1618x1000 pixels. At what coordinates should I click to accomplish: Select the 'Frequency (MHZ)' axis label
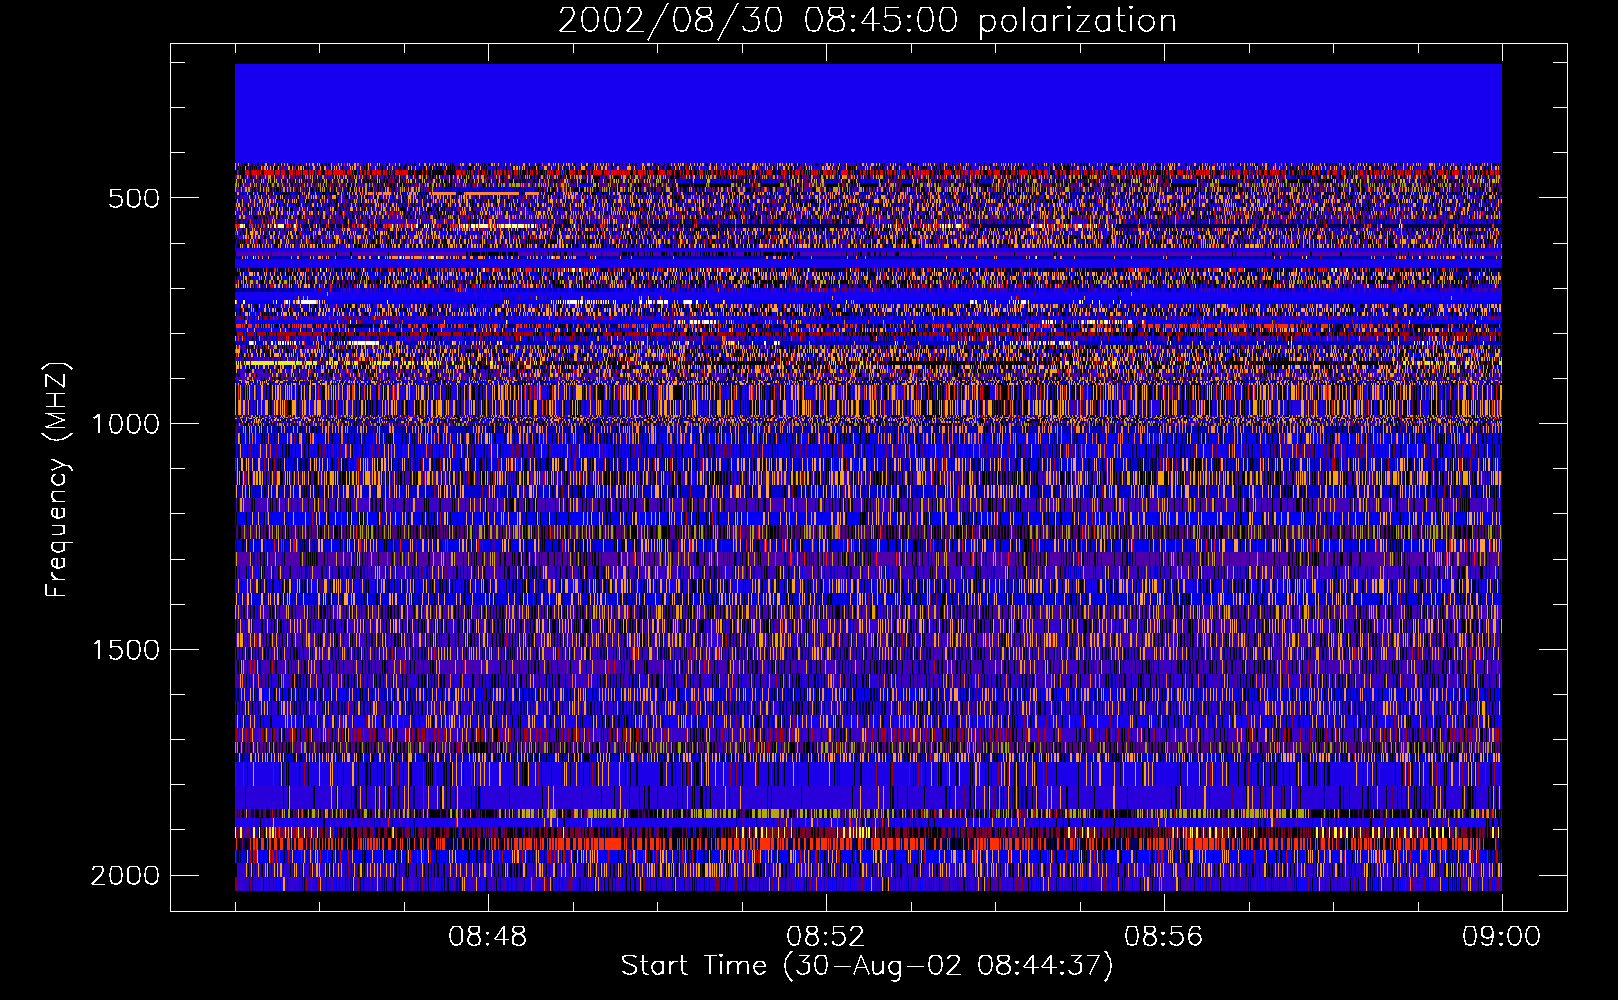pos(57,479)
